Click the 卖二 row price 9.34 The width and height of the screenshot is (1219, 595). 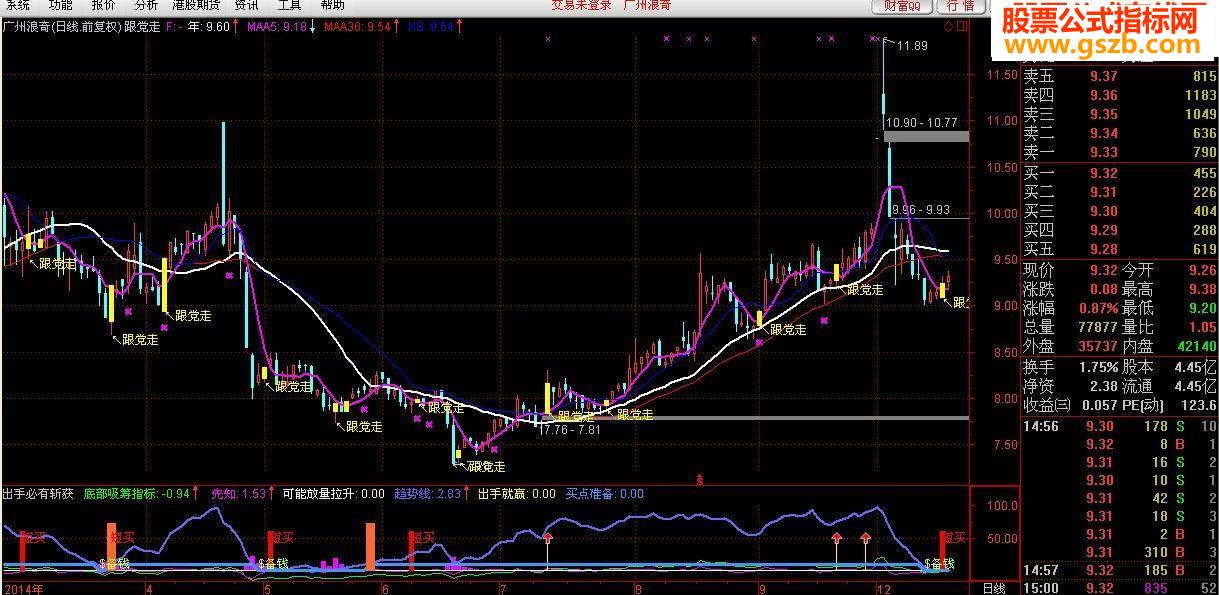pyautogui.click(x=1104, y=133)
